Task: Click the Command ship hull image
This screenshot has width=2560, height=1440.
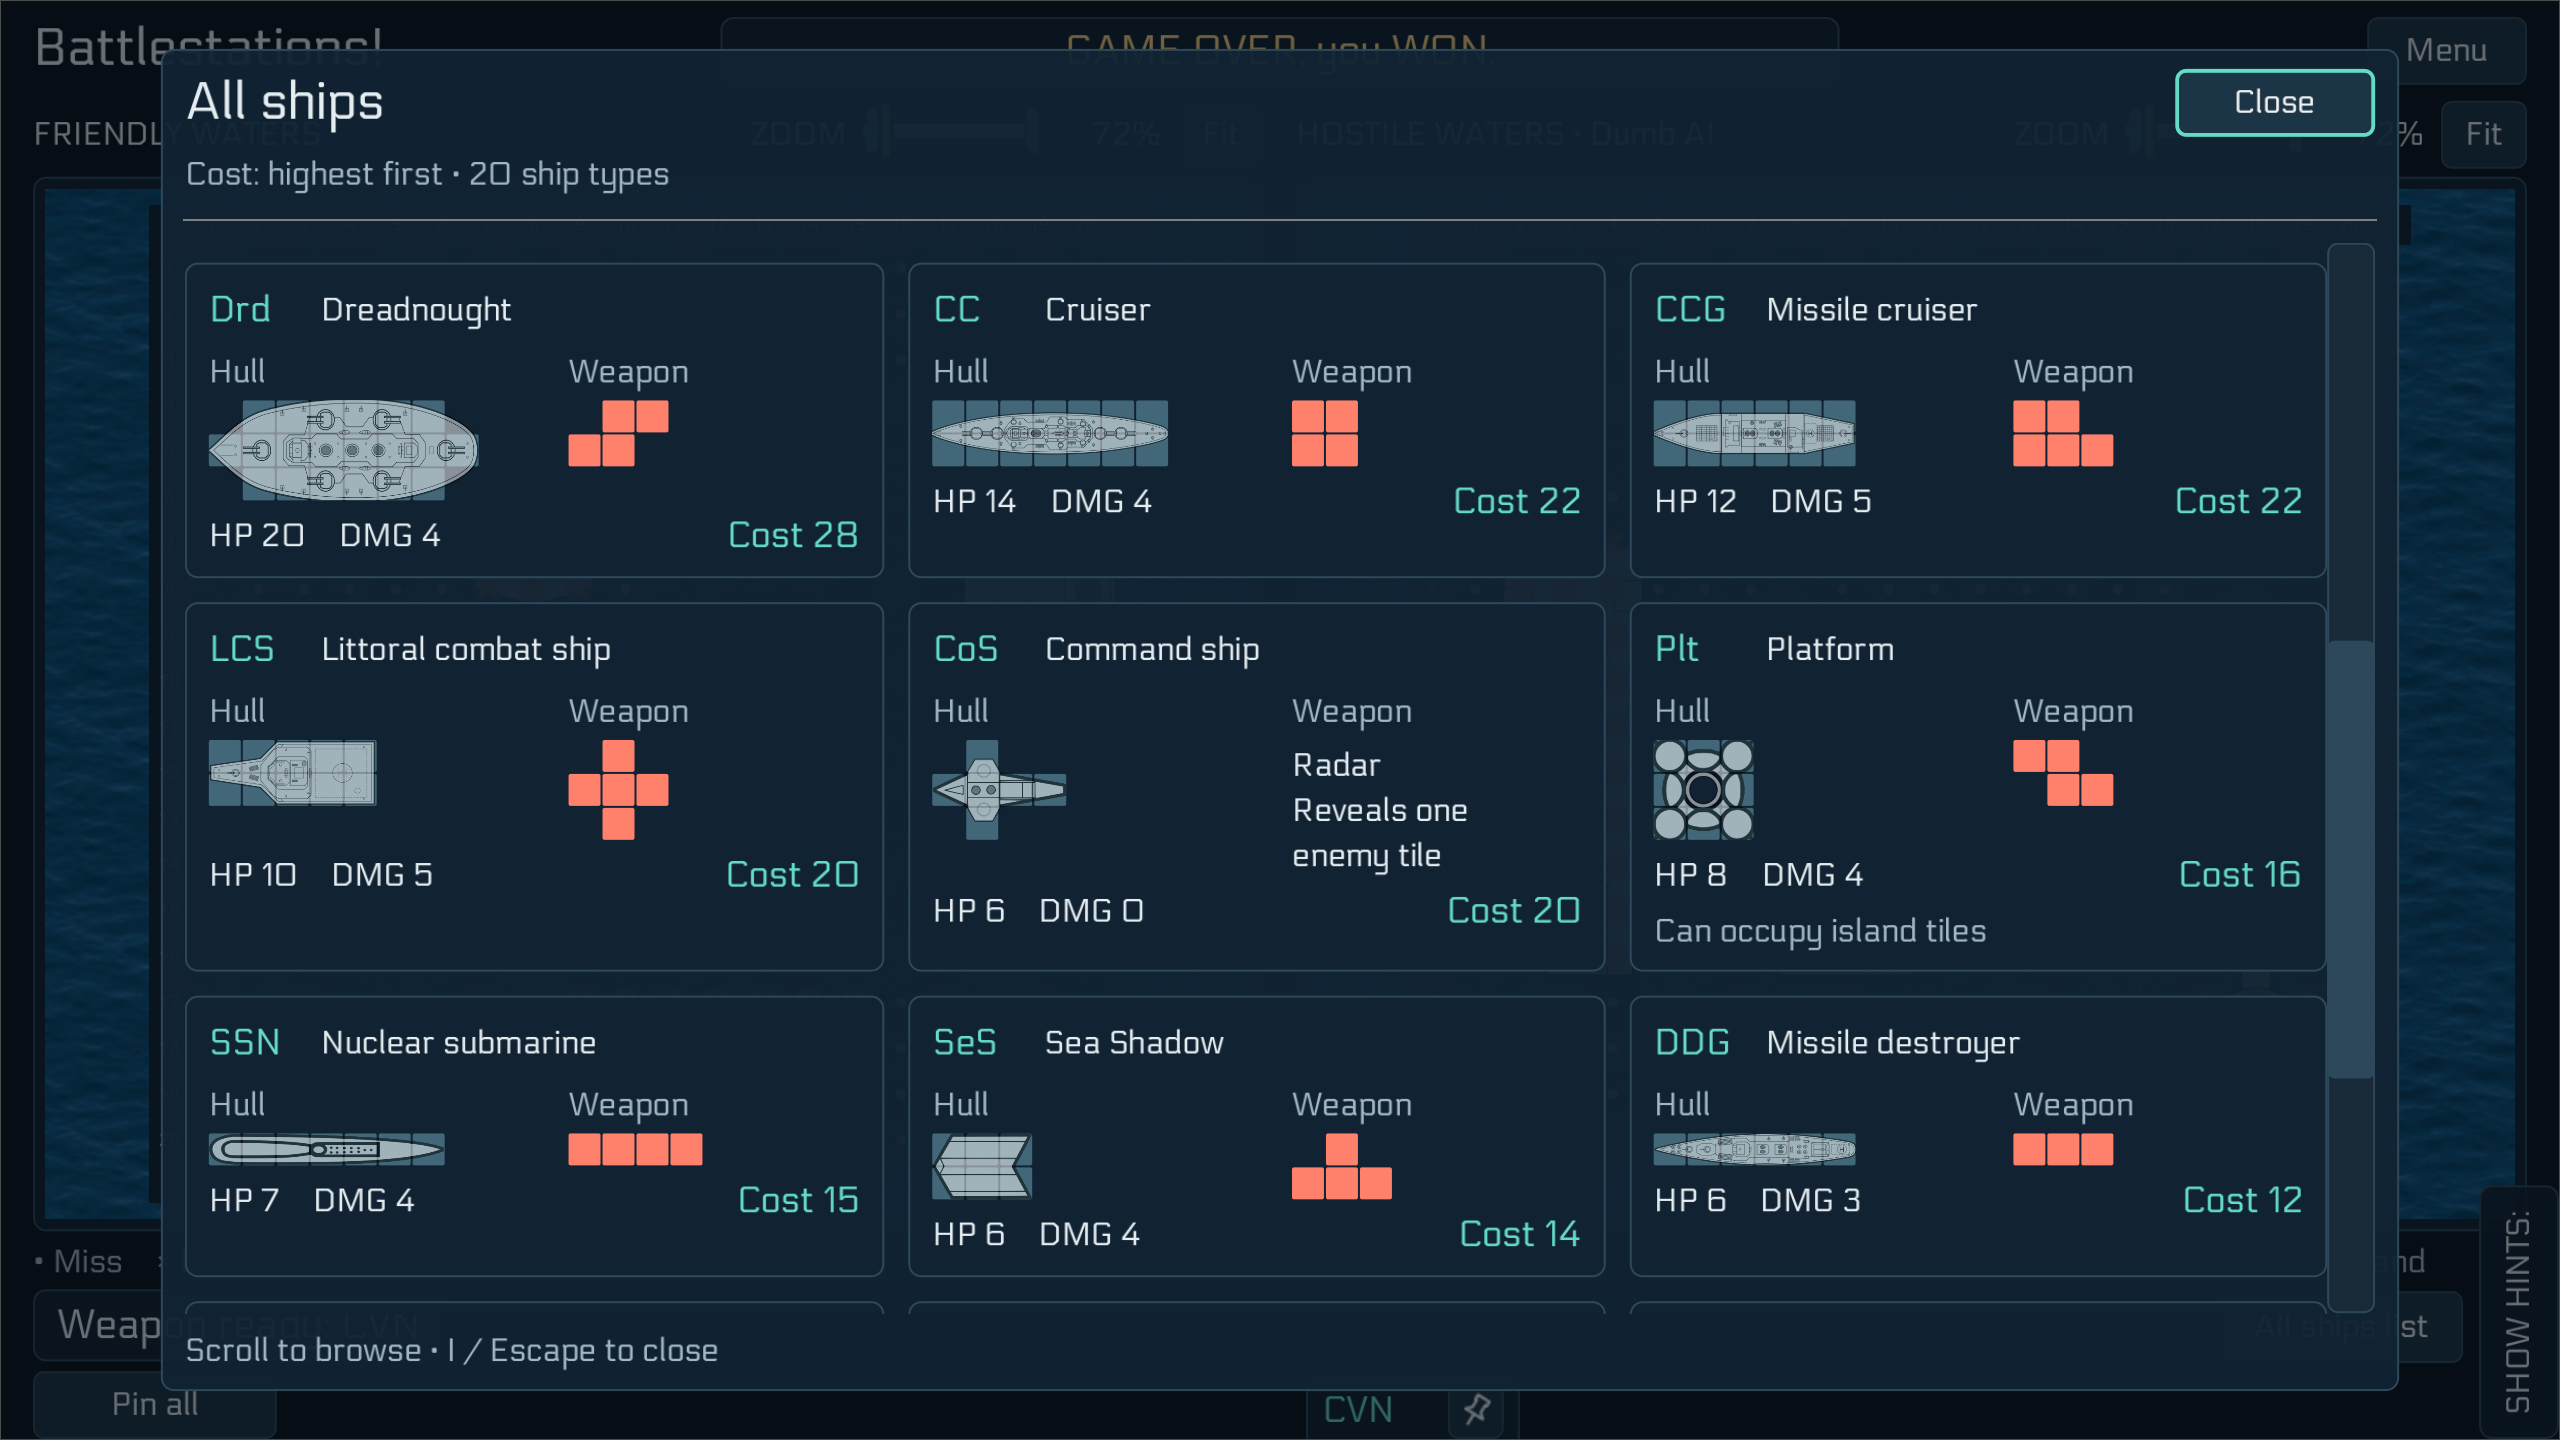Action: [x=999, y=790]
